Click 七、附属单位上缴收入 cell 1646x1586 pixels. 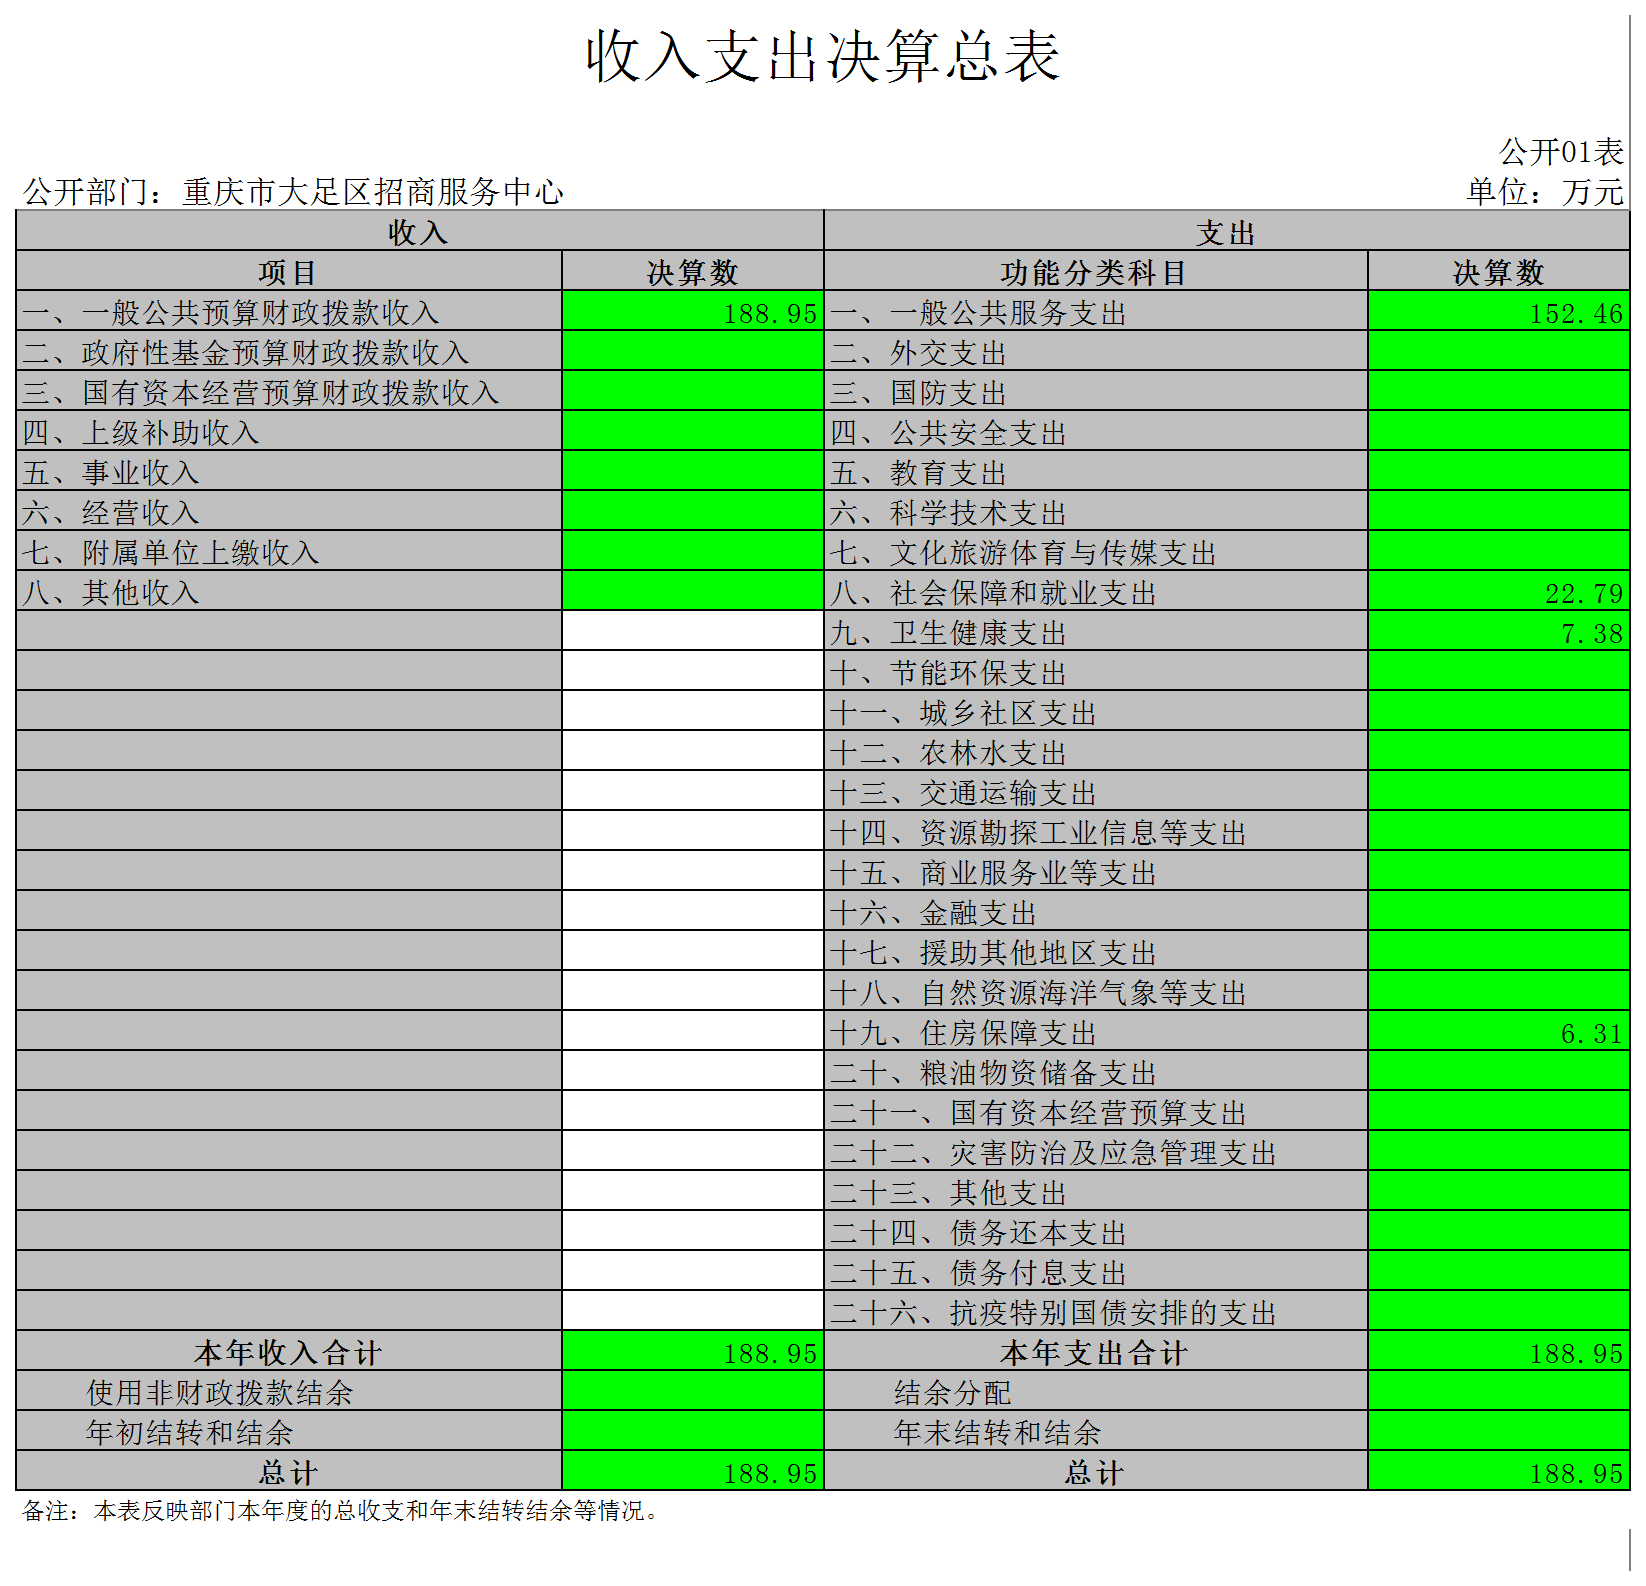289,551
